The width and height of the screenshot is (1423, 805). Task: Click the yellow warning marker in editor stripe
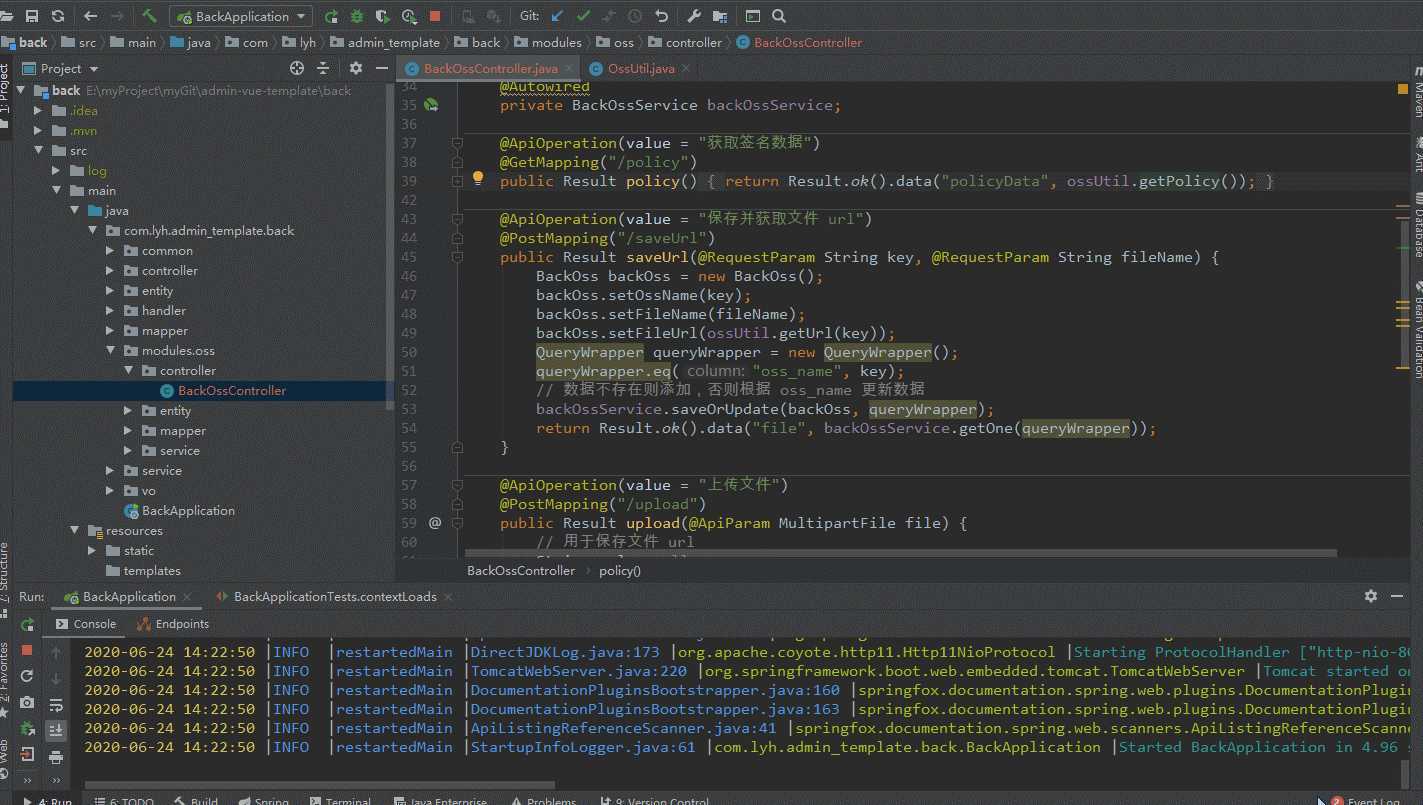click(1402, 89)
